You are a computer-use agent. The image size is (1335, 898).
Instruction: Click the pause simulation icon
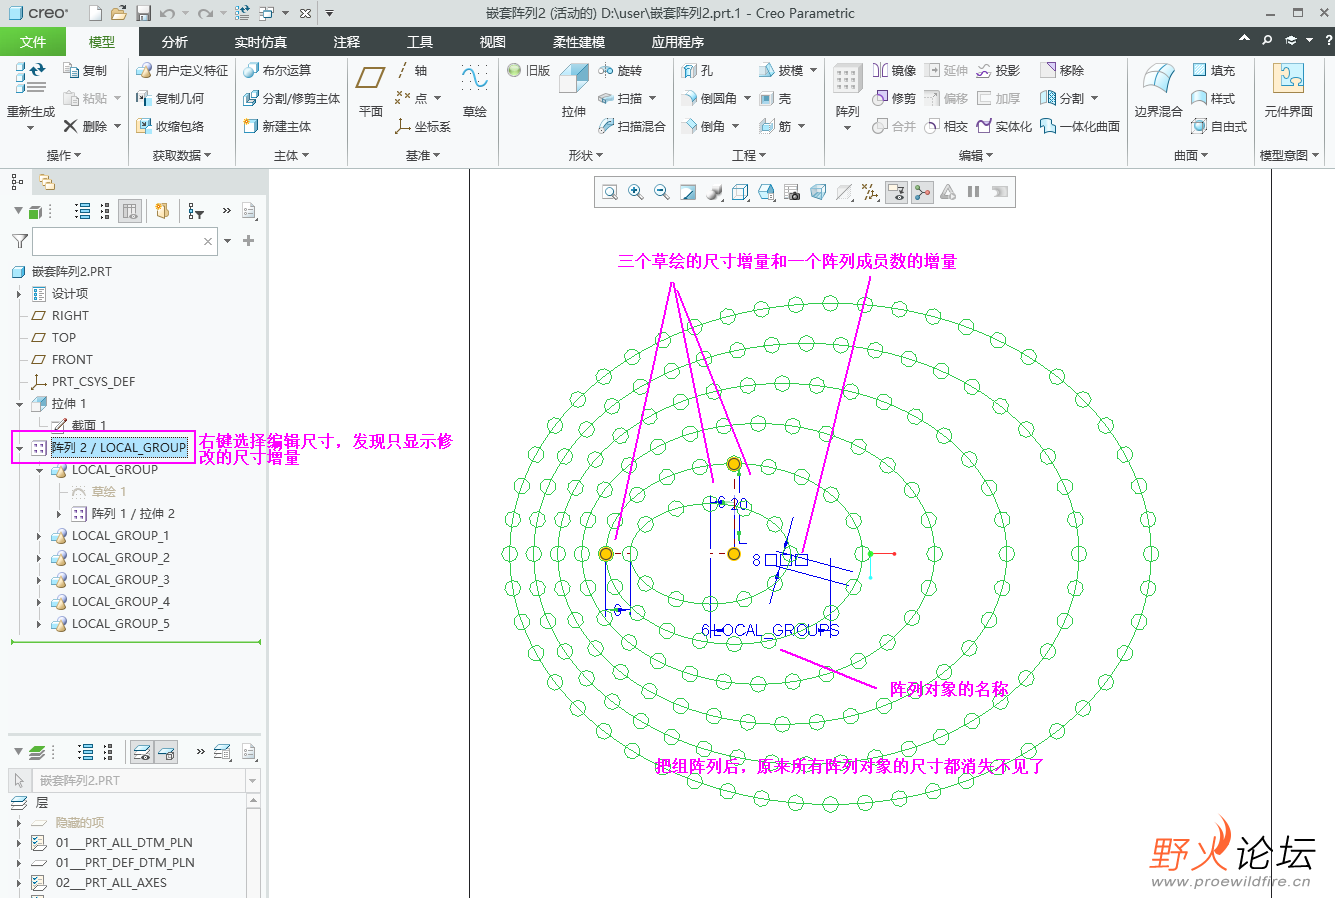click(x=974, y=192)
